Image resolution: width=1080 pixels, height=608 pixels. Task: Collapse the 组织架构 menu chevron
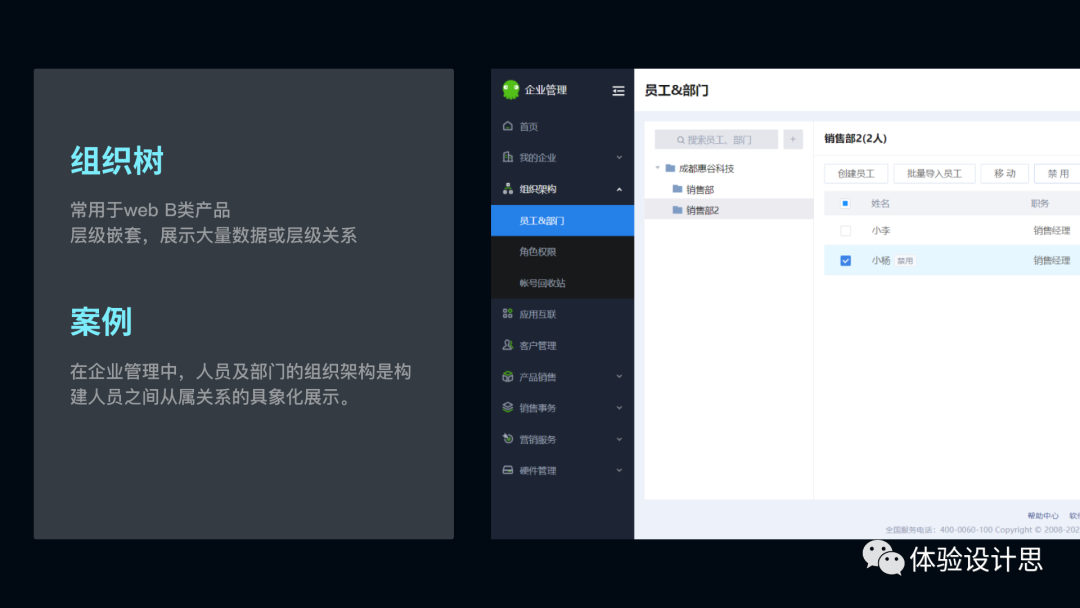click(x=619, y=189)
